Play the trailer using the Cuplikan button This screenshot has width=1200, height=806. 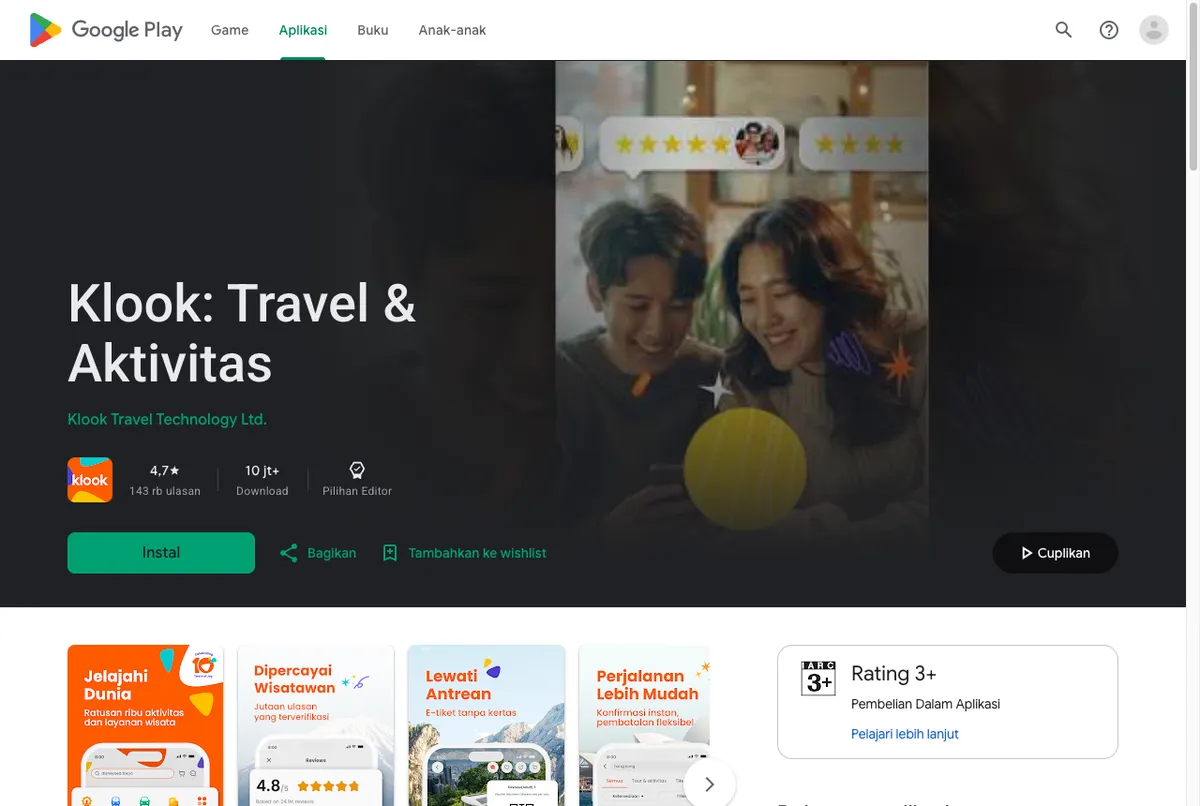1055,553
